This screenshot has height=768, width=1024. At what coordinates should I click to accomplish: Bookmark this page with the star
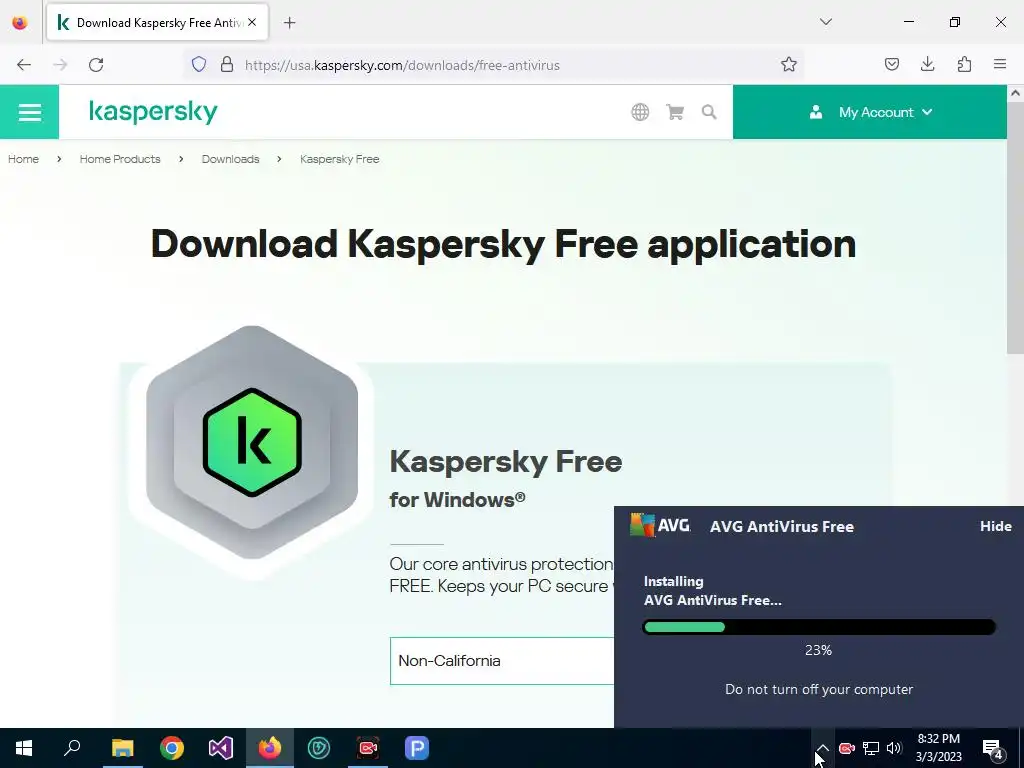[x=789, y=65]
